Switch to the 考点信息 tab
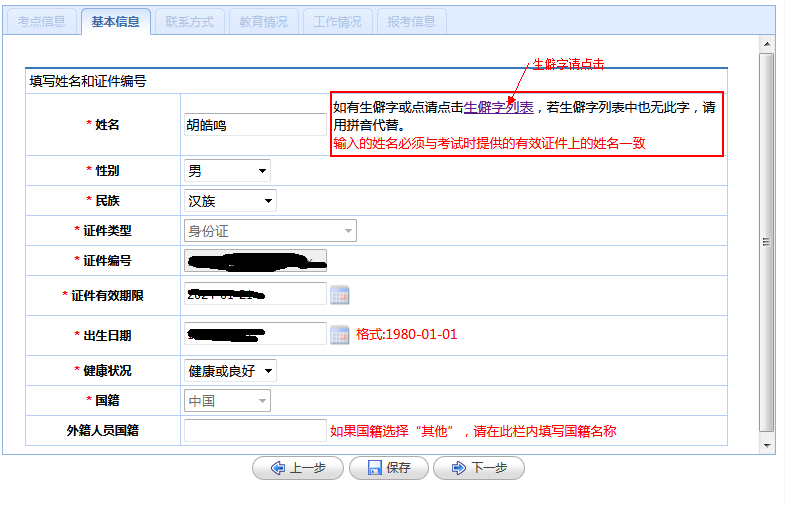The width and height of the screenshot is (795, 507). 42,21
